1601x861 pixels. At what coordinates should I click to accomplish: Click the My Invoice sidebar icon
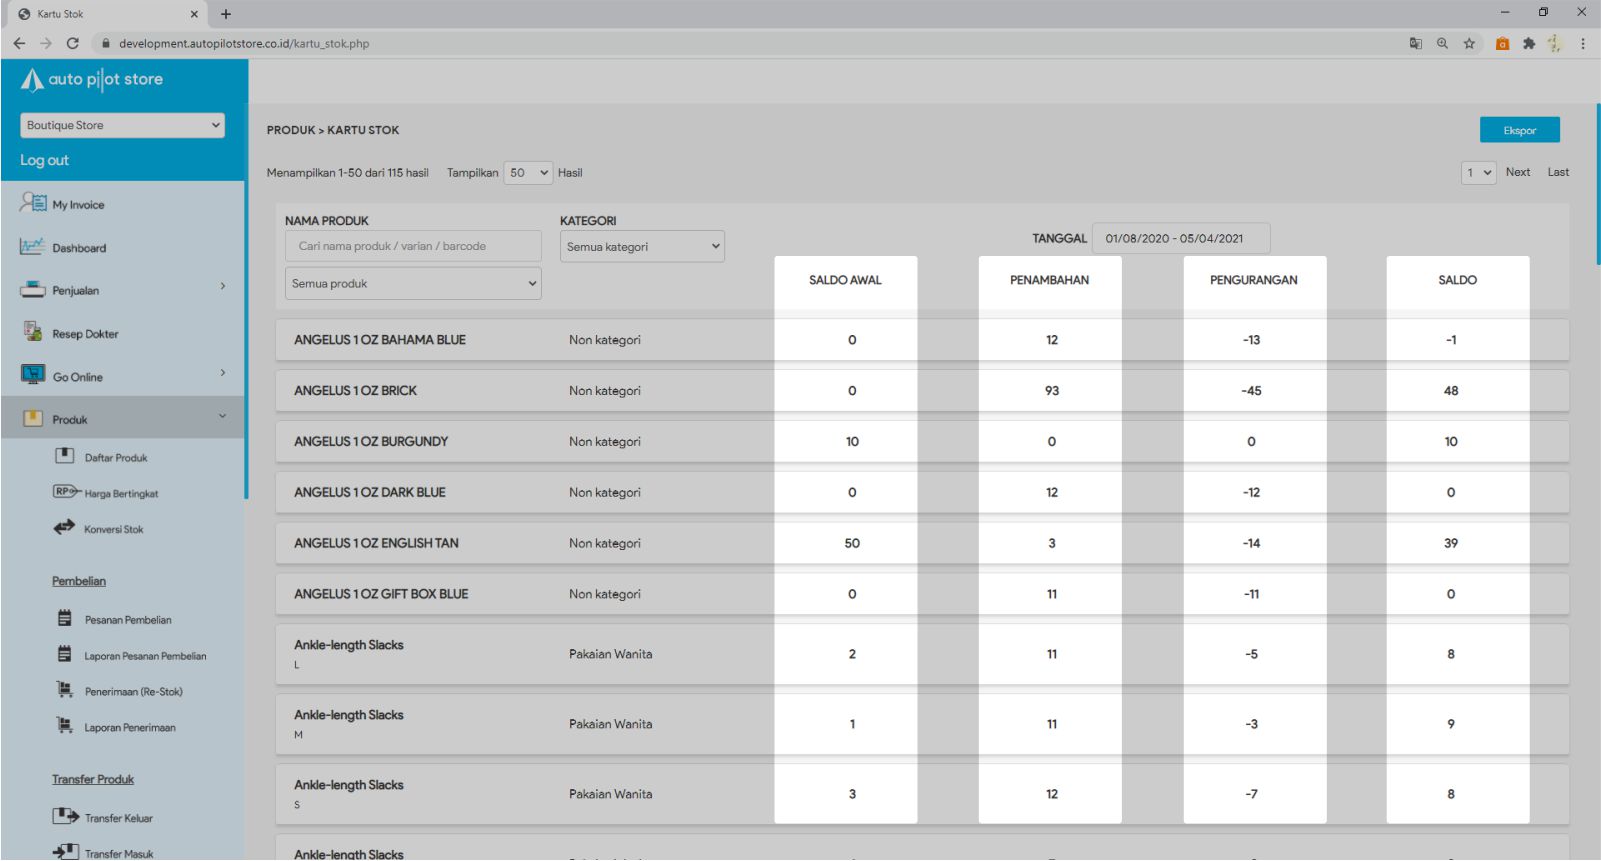pos(33,203)
